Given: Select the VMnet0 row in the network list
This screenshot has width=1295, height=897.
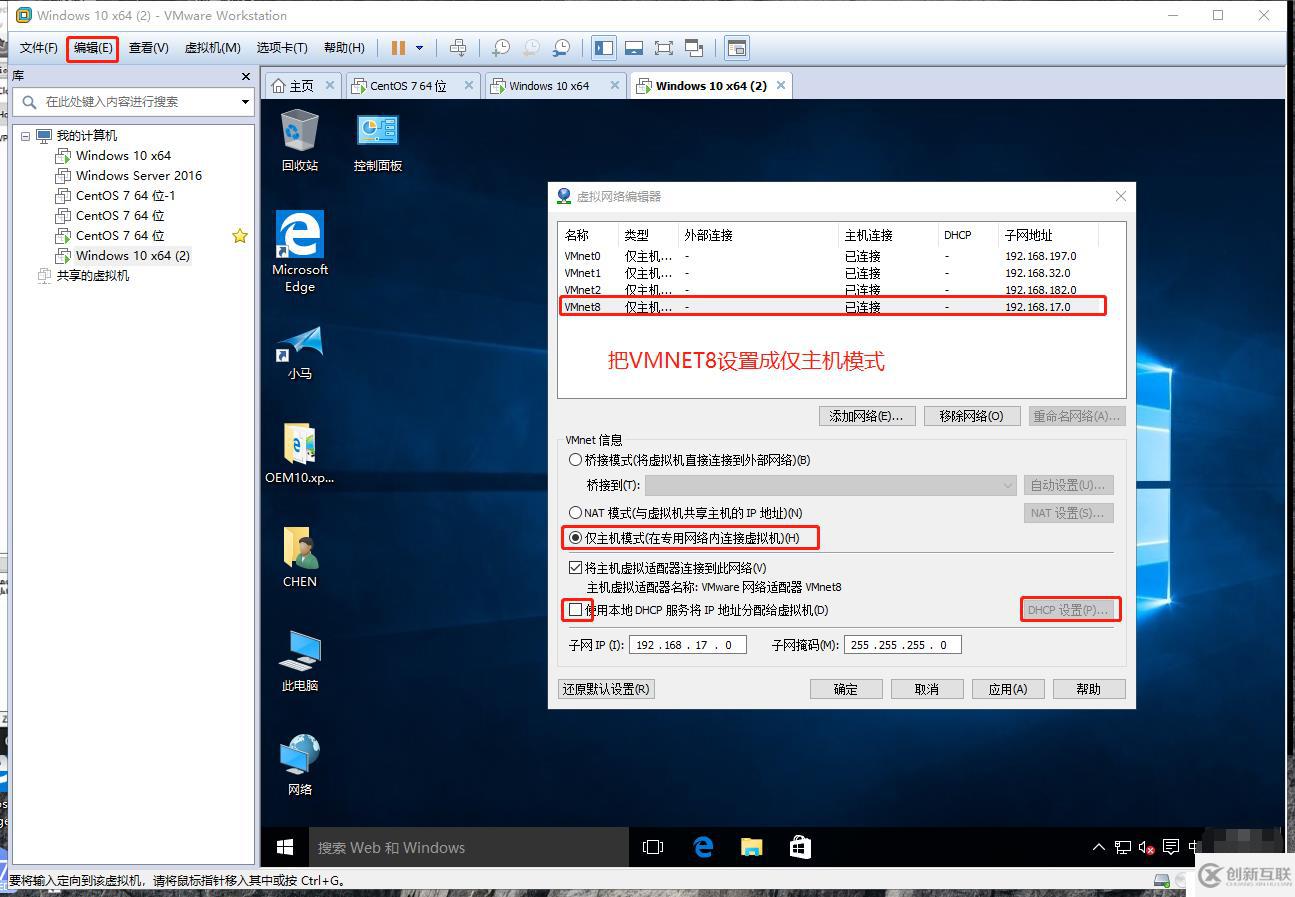Looking at the screenshot, I should pyautogui.click(x=832, y=256).
